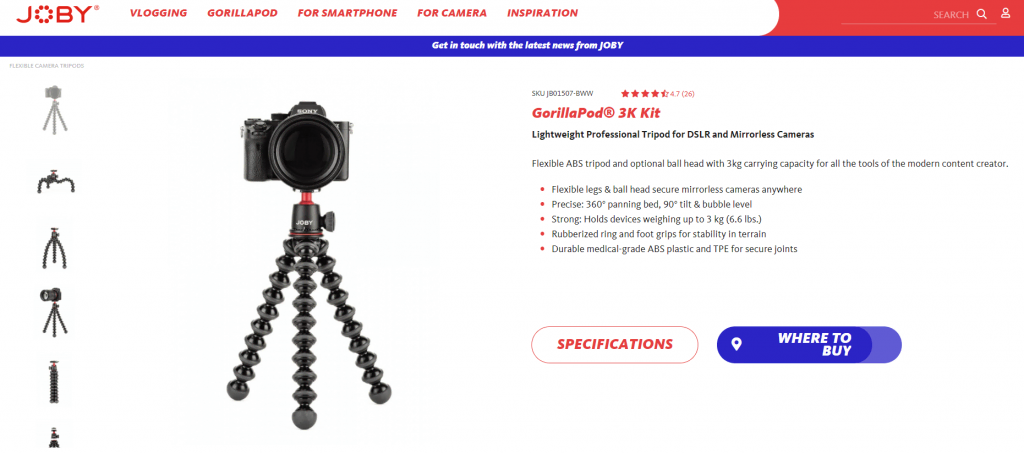Open the For Camera menu

(452, 13)
